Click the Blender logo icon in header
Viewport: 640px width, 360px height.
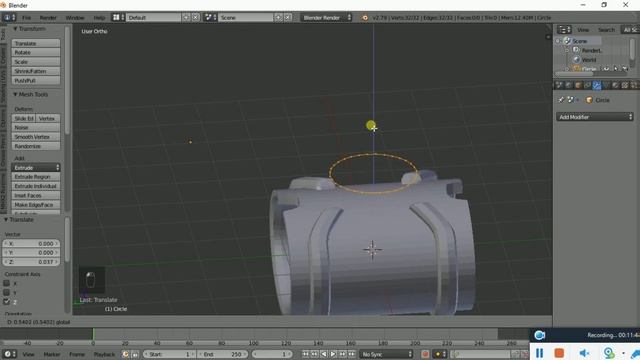tap(364, 18)
